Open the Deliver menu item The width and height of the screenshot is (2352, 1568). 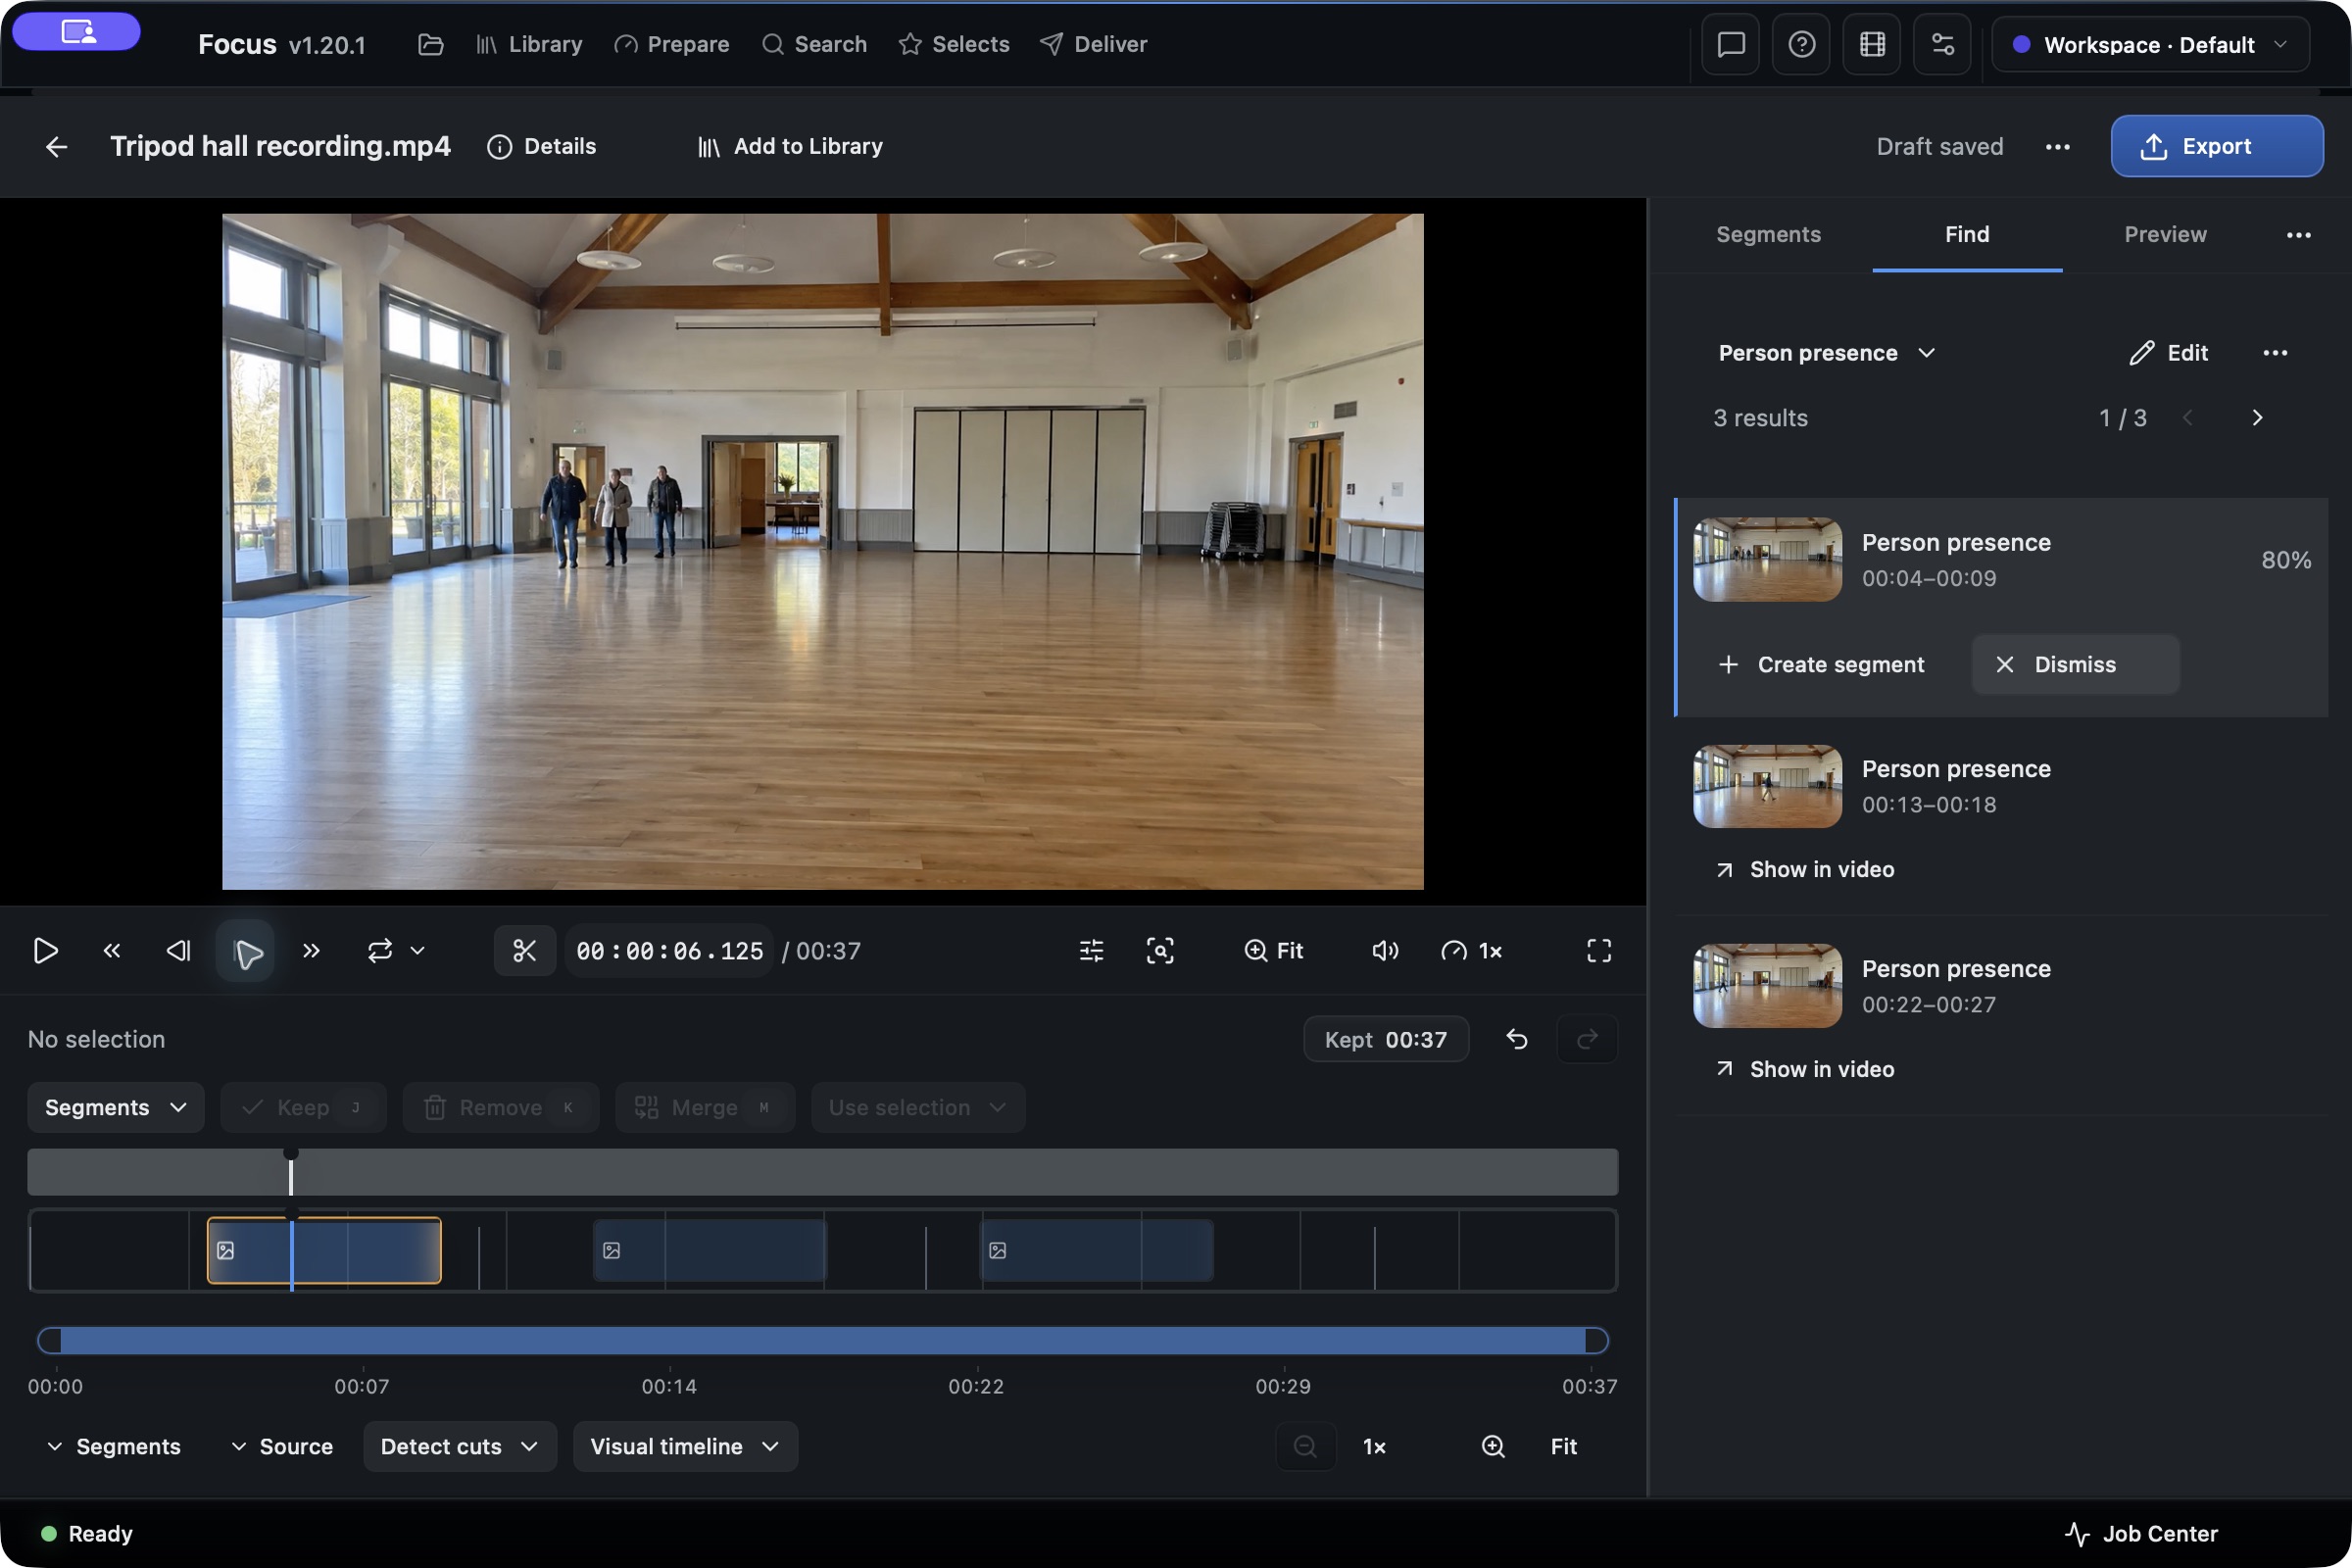pyautogui.click(x=1093, y=44)
